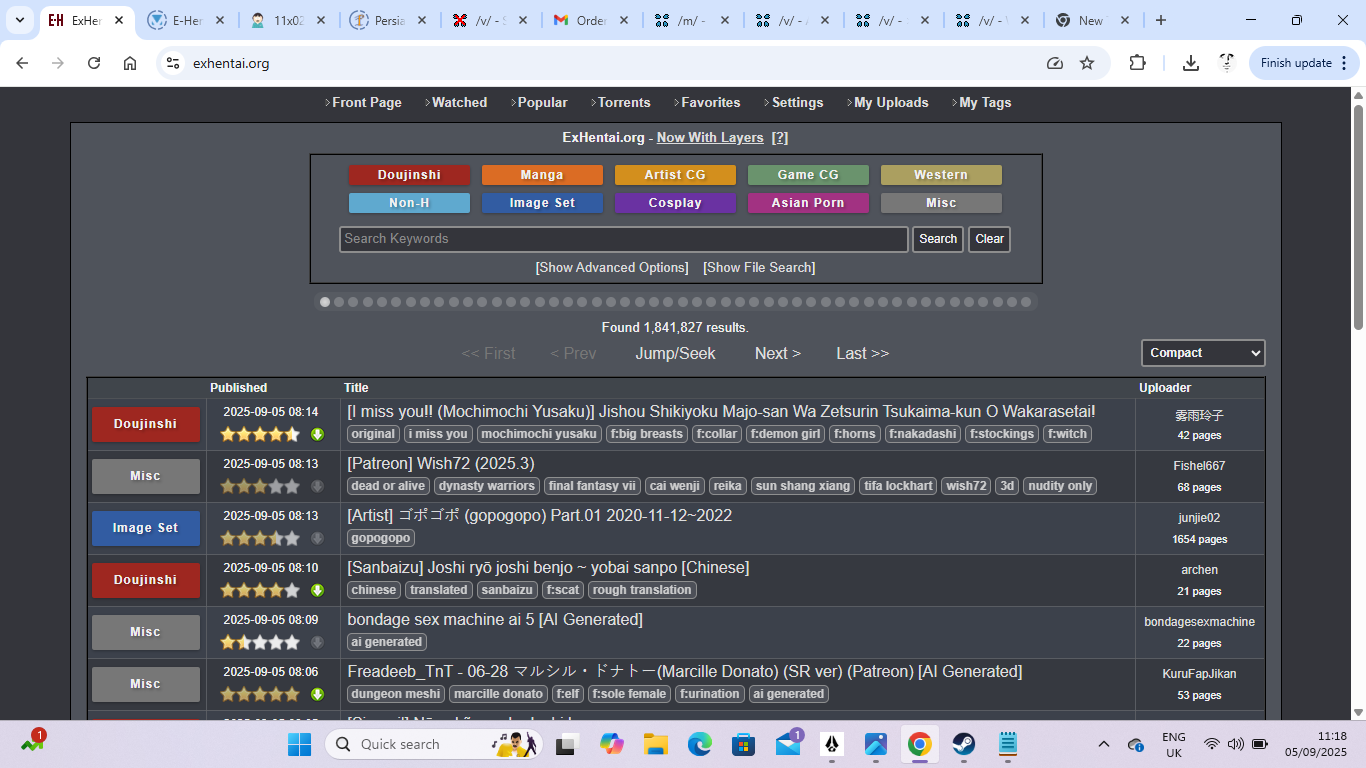Toggle the Cosplay category filter
The image size is (1366, 768).
pyautogui.click(x=675, y=203)
